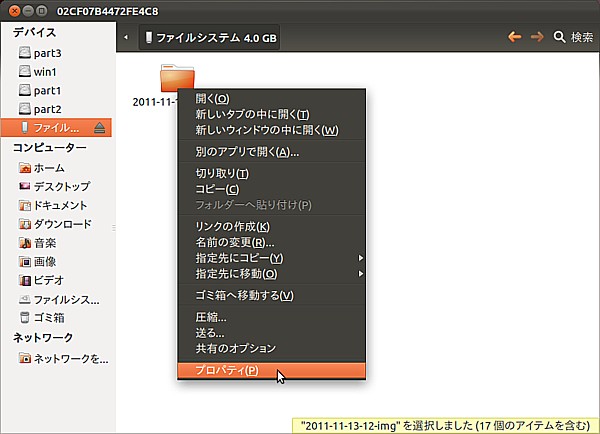Click the ファイルシス... computer filesystem icon

25,299
